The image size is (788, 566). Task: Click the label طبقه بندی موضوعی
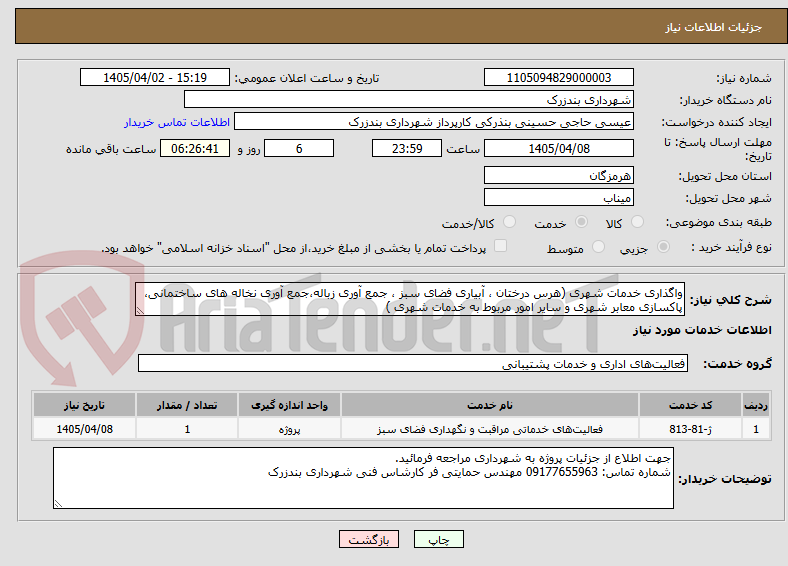[719, 222]
